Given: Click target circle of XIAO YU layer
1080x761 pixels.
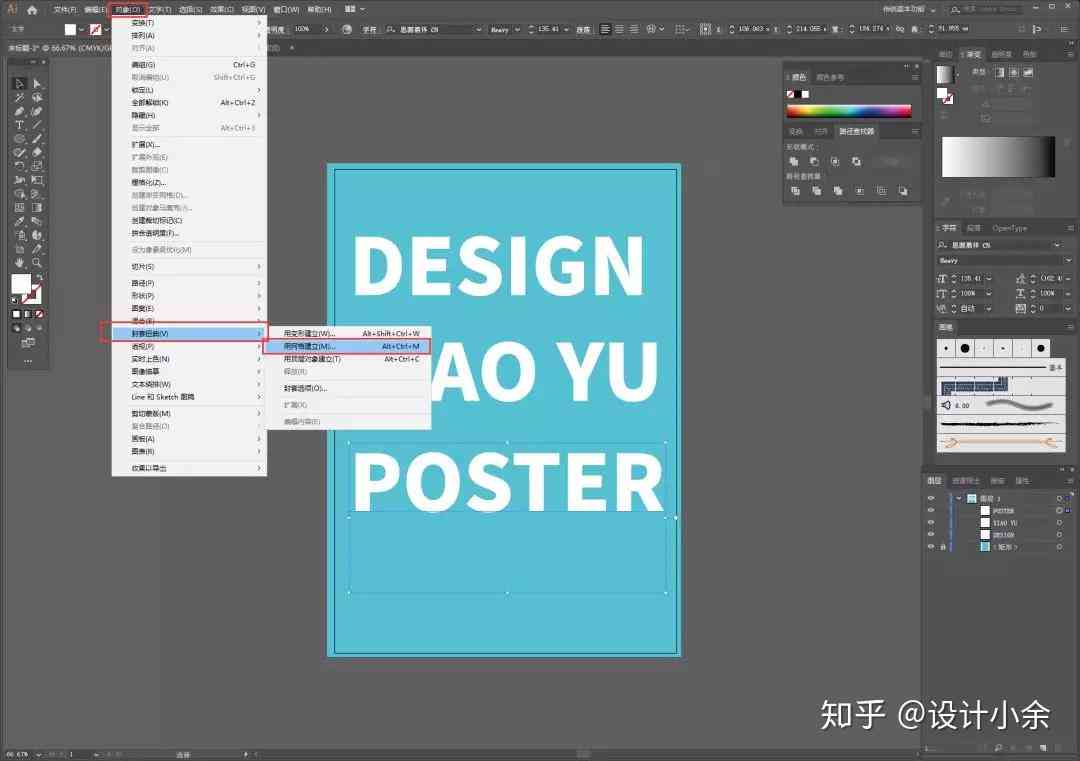Looking at the screenshot, I should pyautogui.click(x=1059, y=522).
